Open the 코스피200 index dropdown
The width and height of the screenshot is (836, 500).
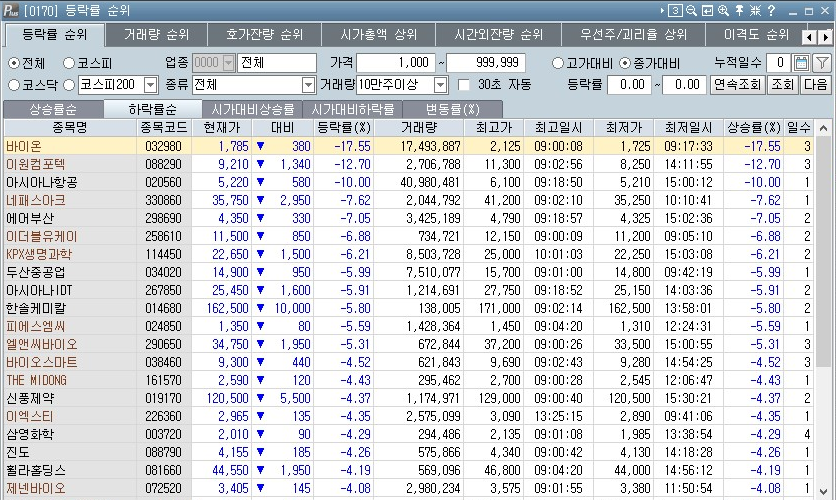click(151, 85)
